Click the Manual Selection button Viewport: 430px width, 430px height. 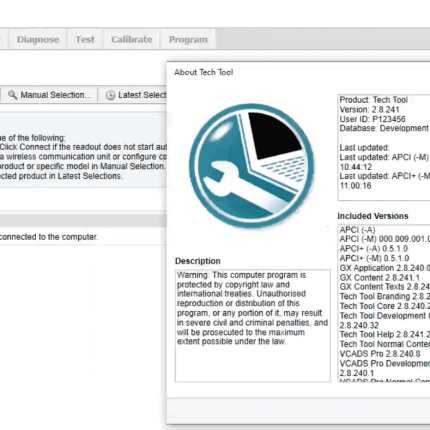coord(49,95)
